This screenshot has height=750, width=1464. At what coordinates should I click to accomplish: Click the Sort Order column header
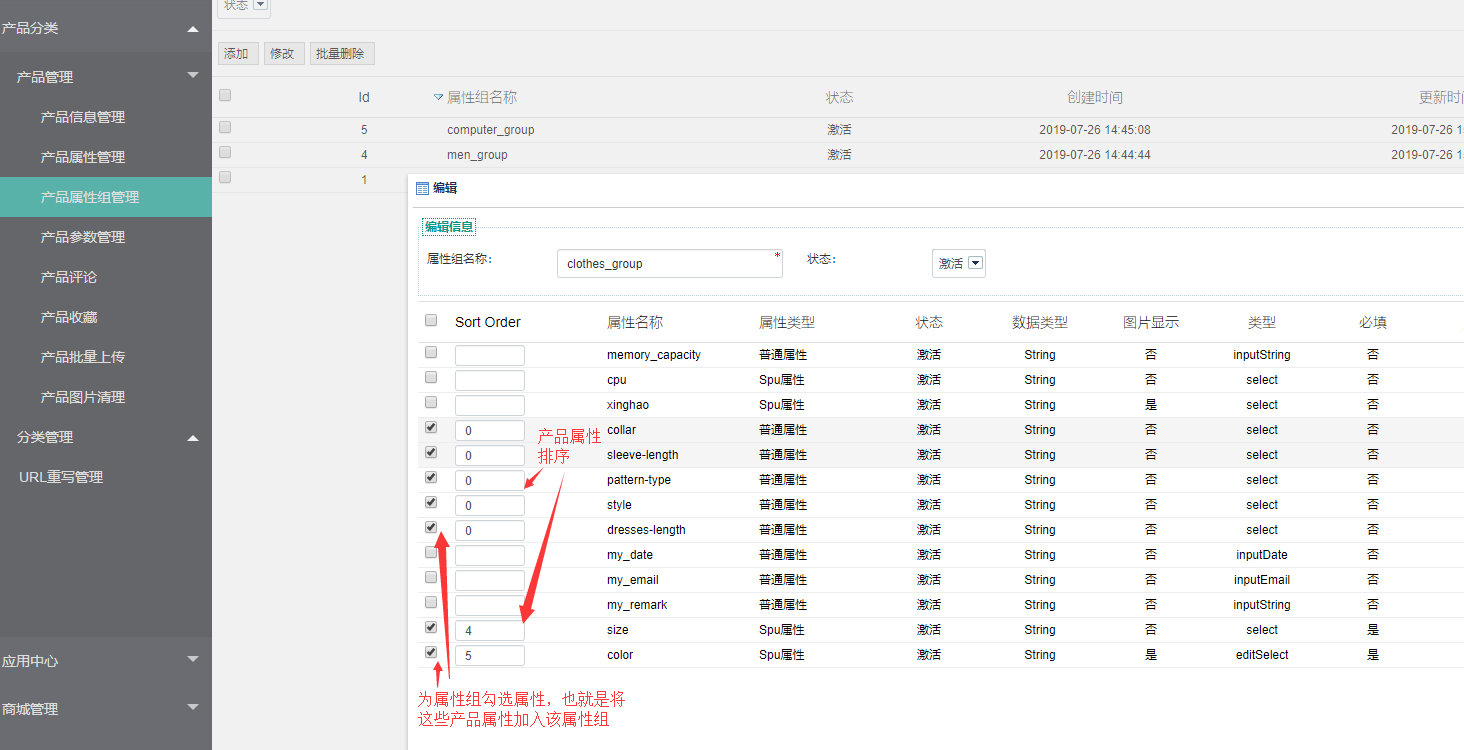click(x=488, y=322)
